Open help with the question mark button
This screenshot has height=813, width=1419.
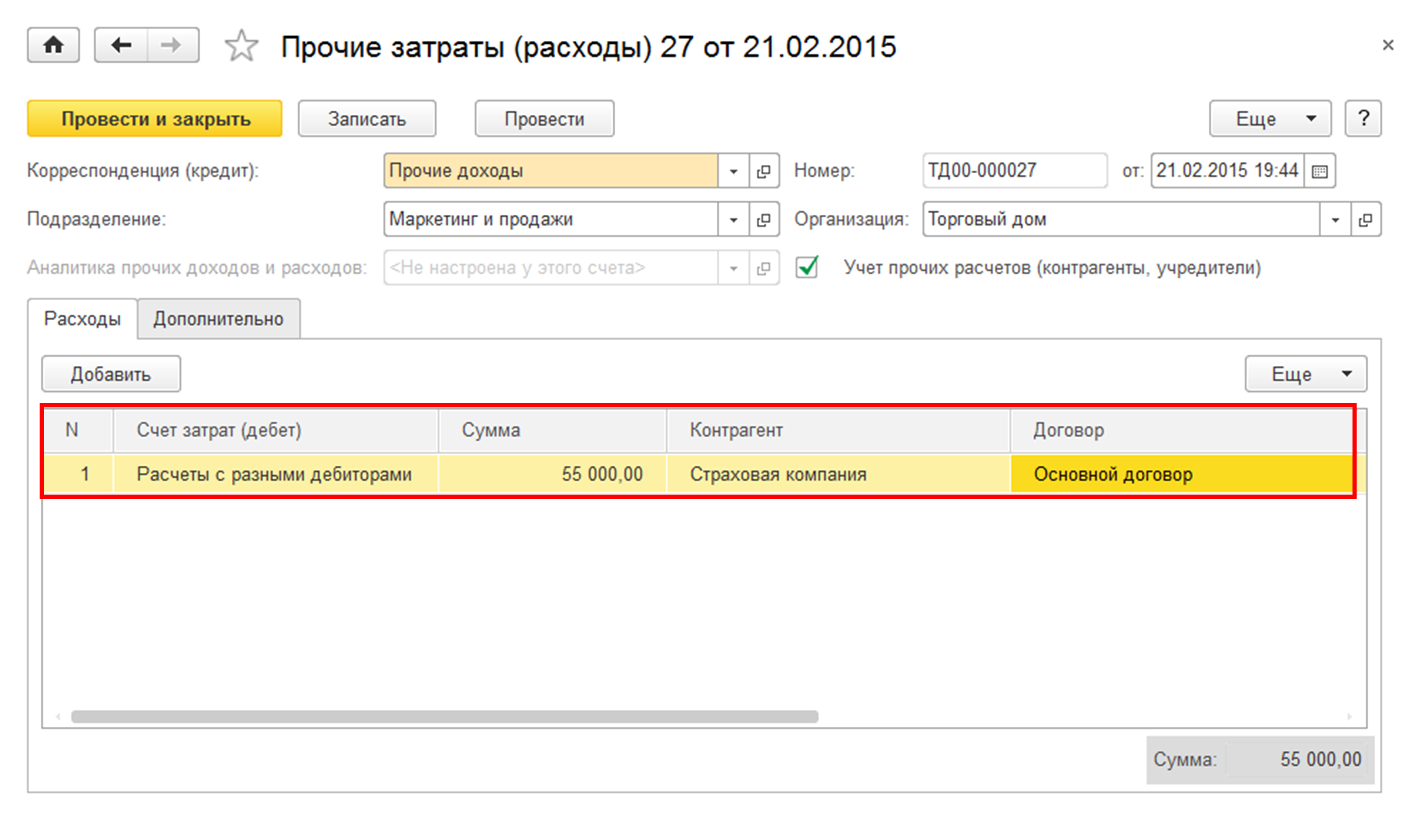pos(1363,118)
